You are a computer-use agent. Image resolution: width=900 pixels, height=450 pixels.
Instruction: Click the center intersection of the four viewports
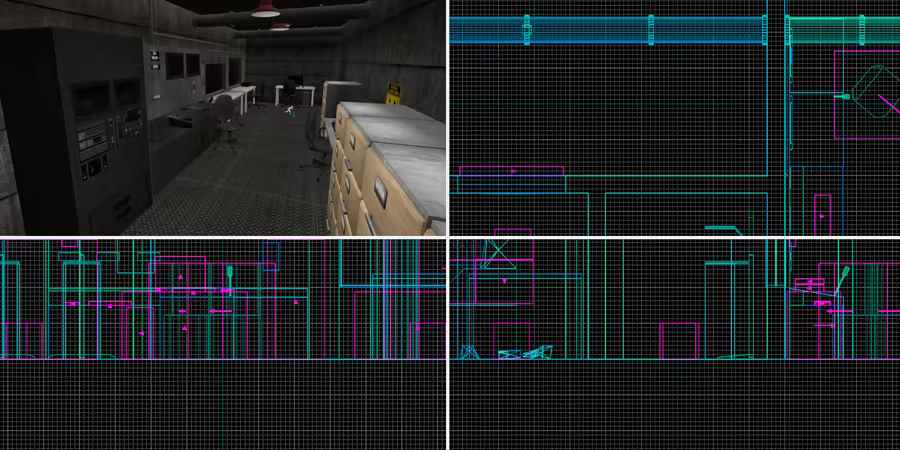pos(447,237)
